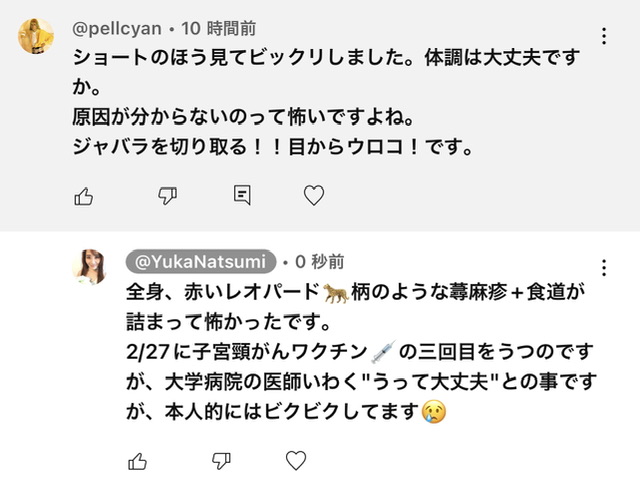Open @pellcyan's profile avatar

point(37,37)
